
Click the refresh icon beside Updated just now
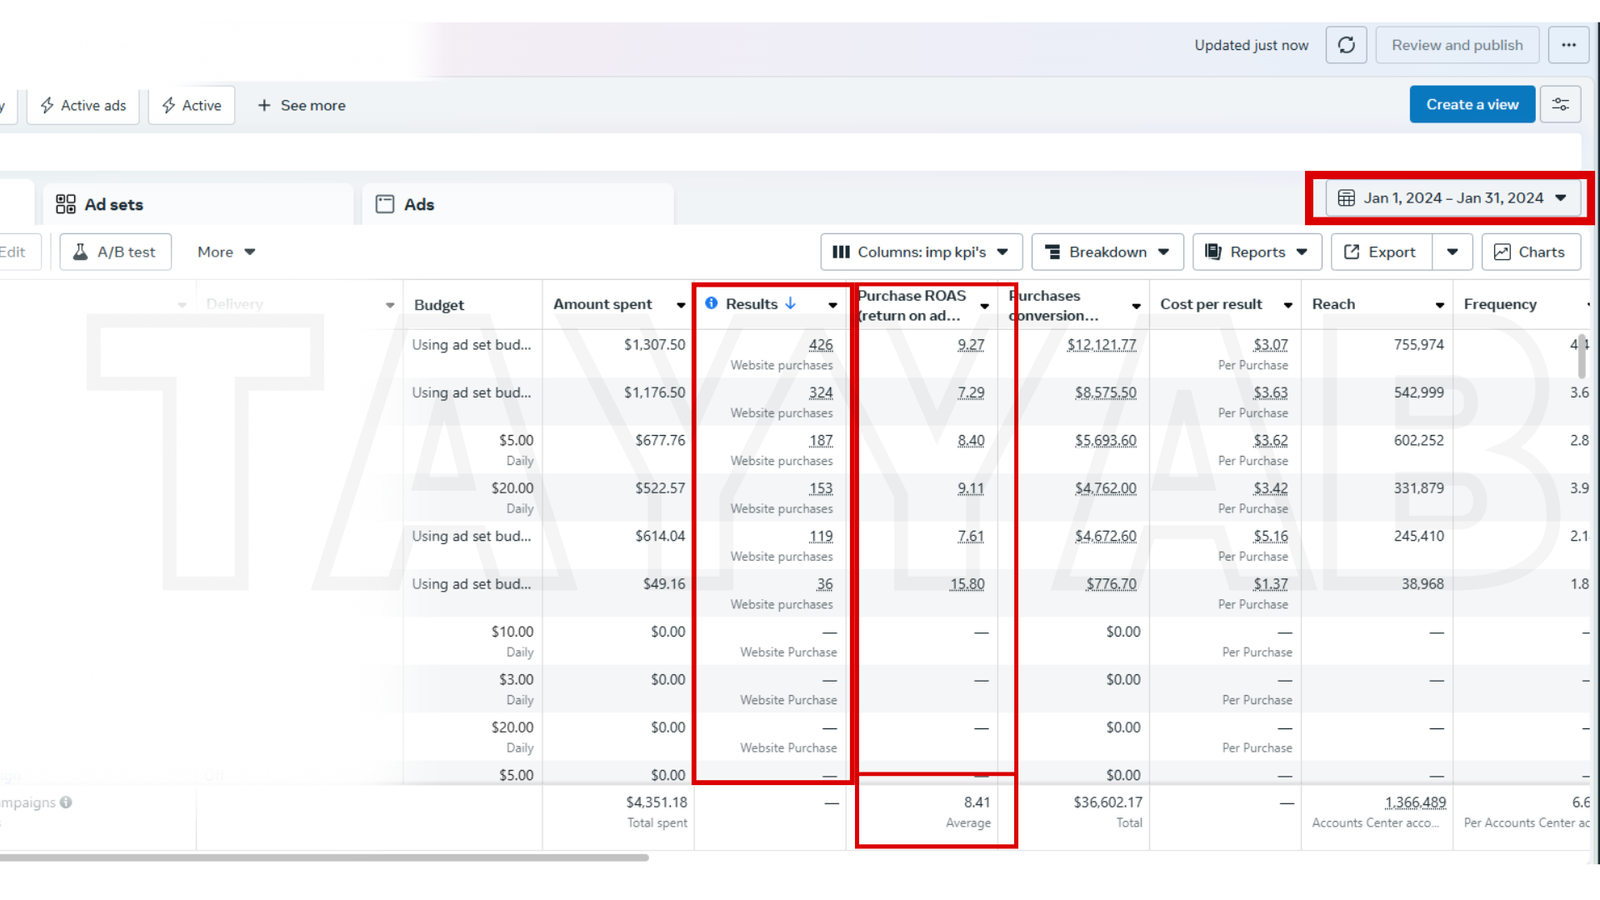pyautogui.click(x=1346, y=45)
